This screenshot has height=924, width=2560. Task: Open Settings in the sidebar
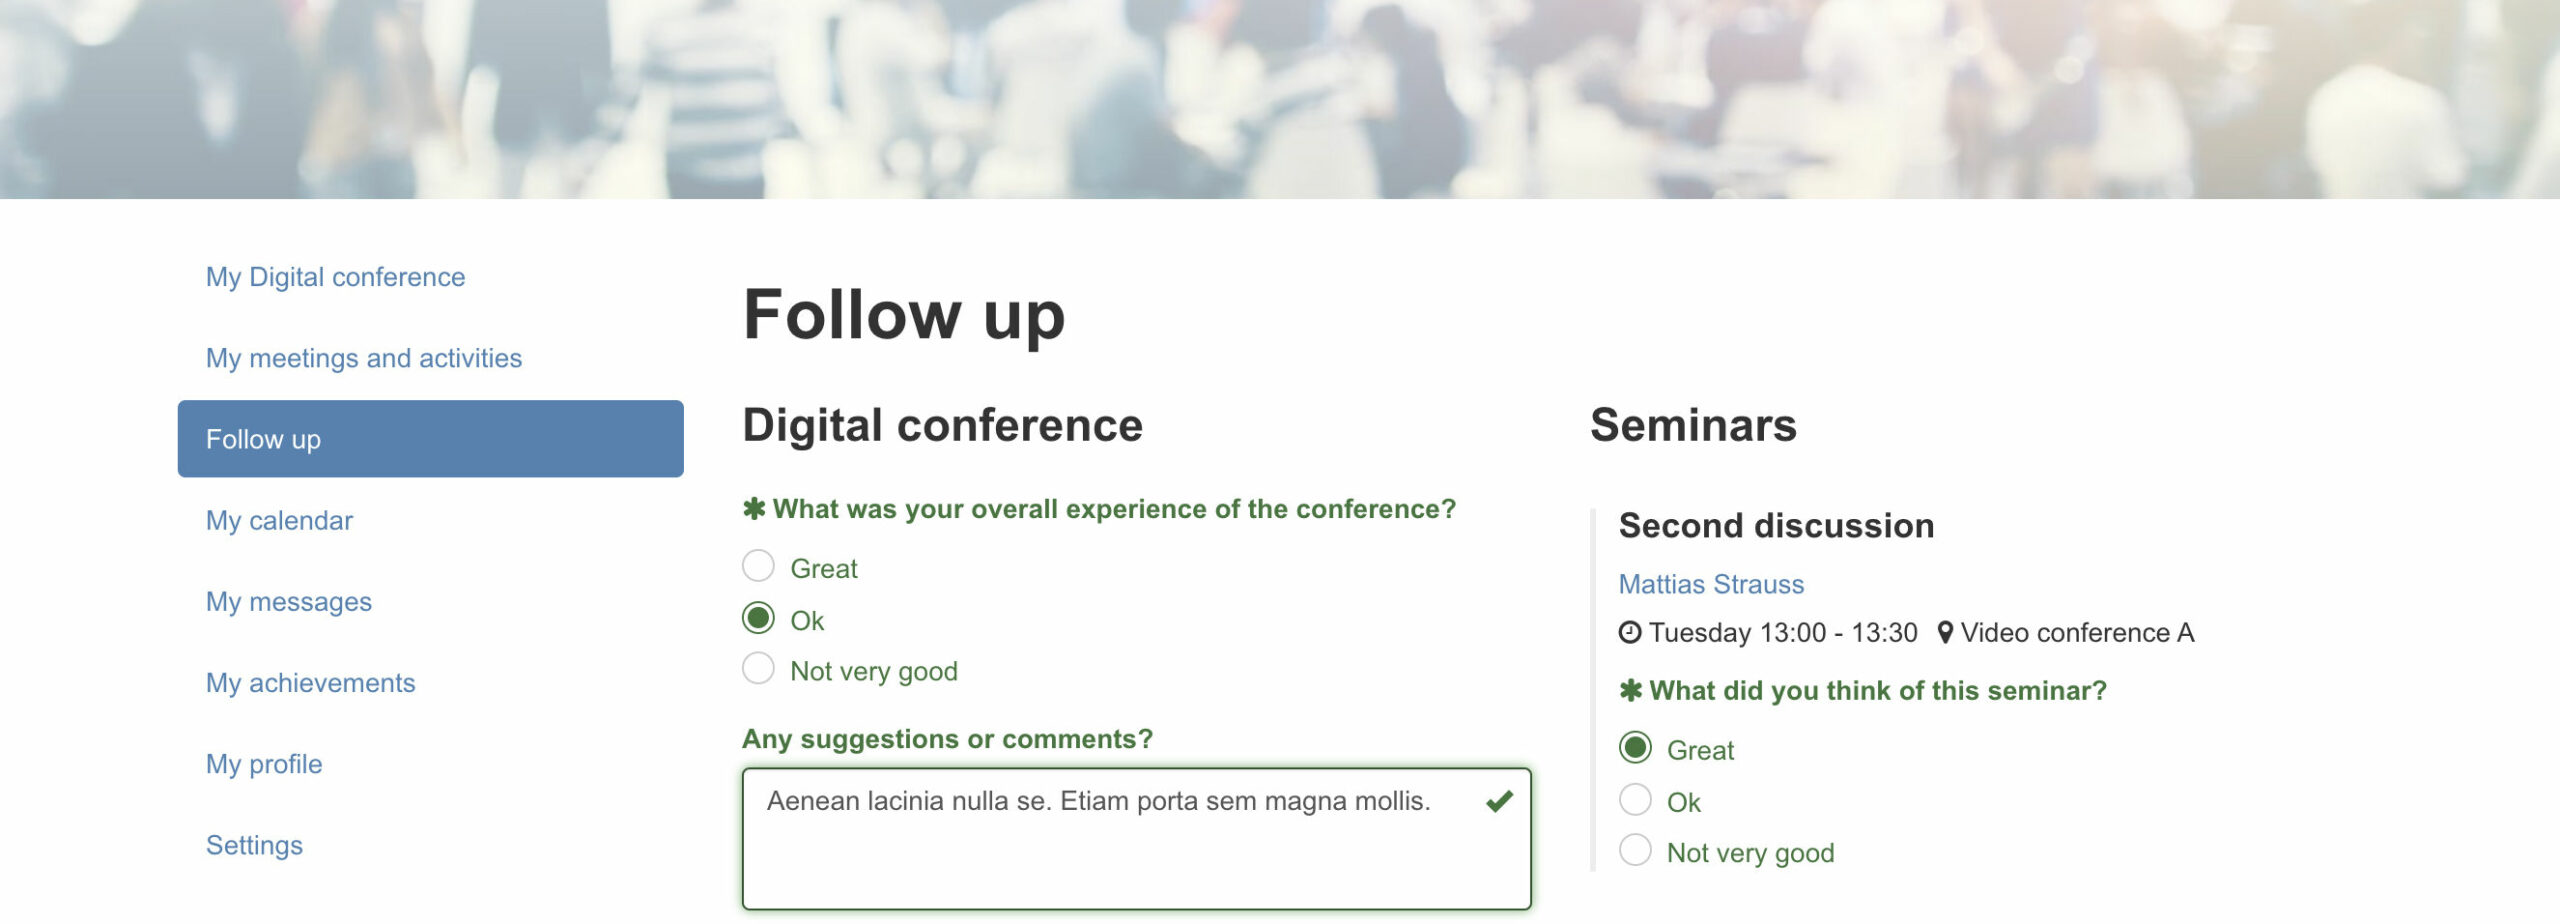point(254,846)
